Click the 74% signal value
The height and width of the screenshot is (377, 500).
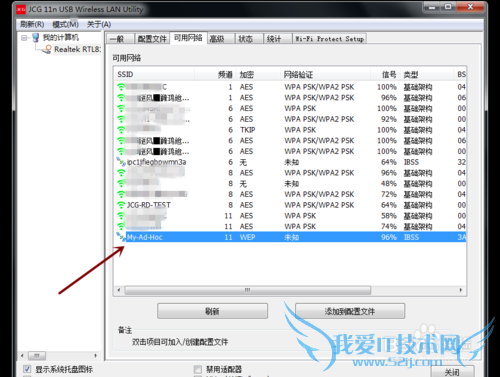pos(389,226)
